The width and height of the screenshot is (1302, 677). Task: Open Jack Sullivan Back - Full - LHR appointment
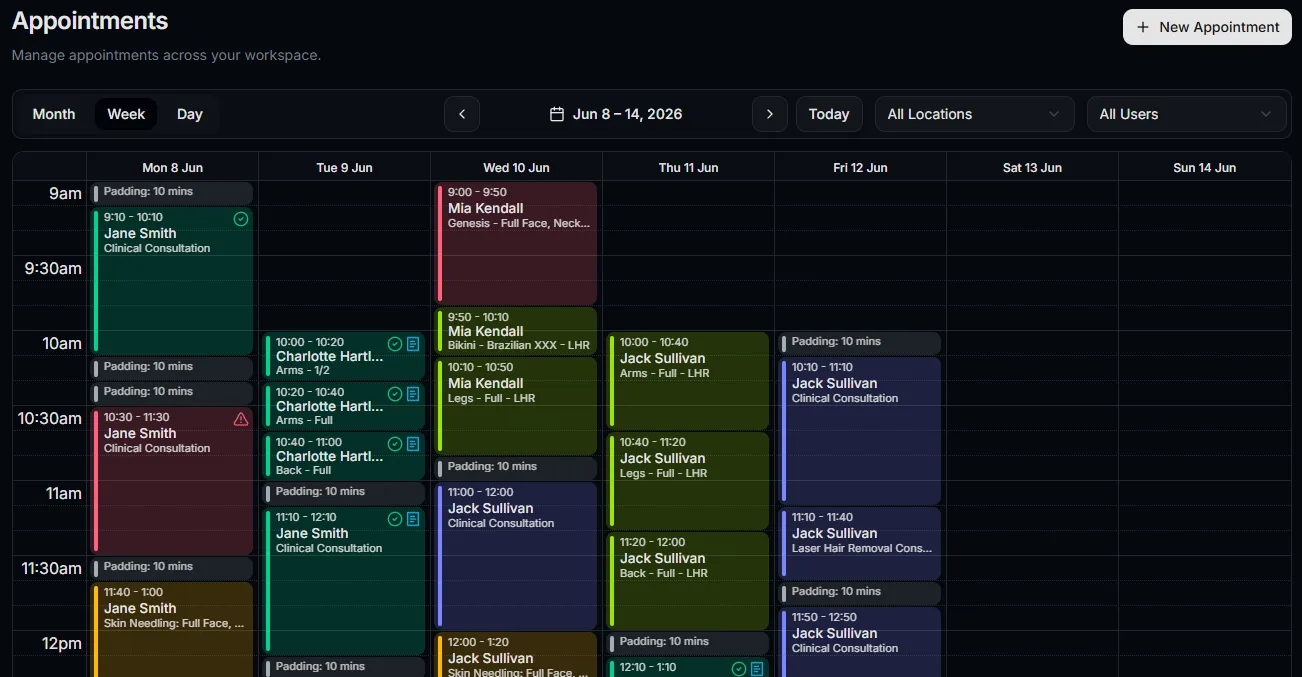(688, 580)
